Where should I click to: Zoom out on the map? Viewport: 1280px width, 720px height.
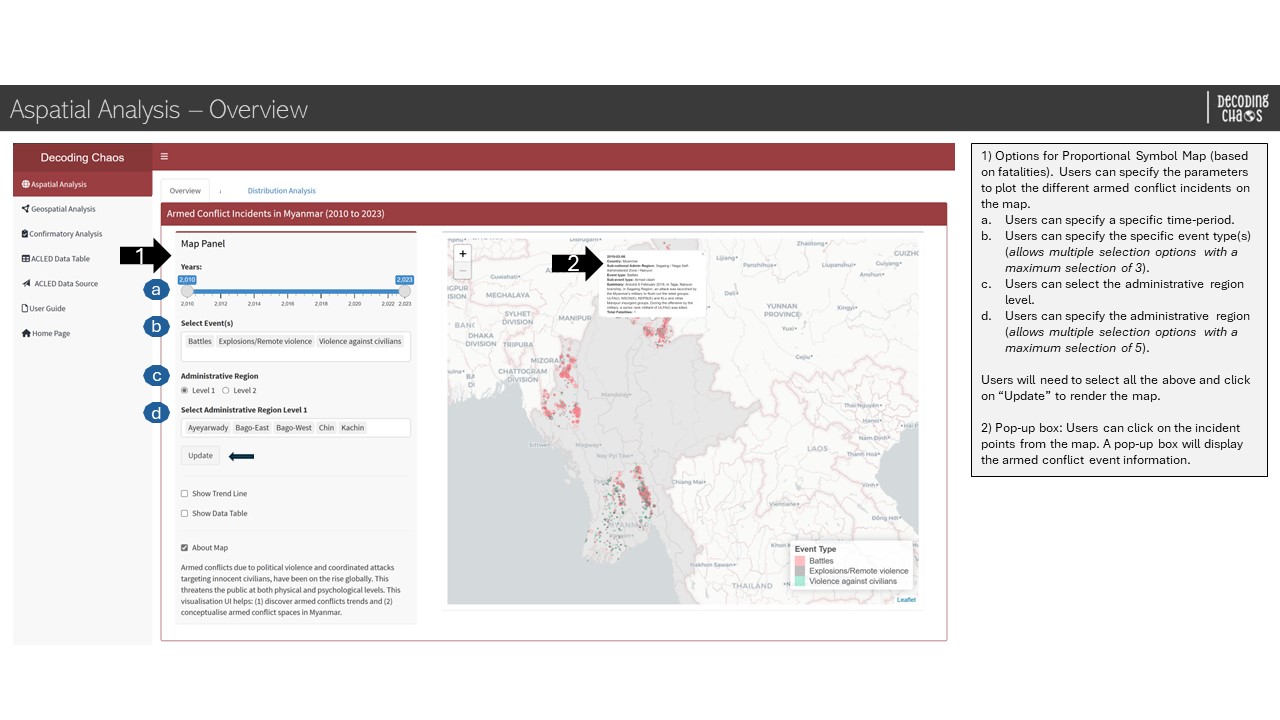[x=462, y=271]
